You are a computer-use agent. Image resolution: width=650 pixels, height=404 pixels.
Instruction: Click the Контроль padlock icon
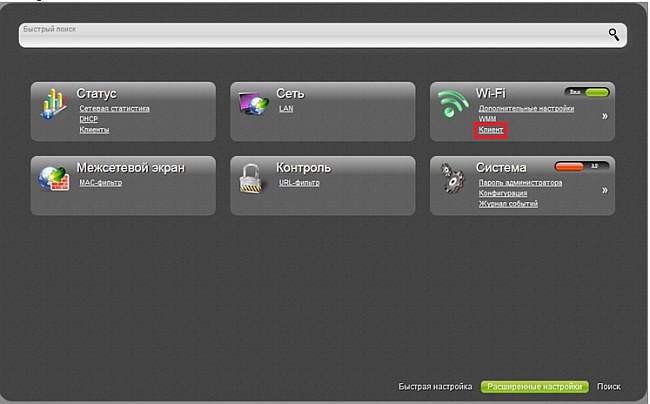click(x=251, y=177)
